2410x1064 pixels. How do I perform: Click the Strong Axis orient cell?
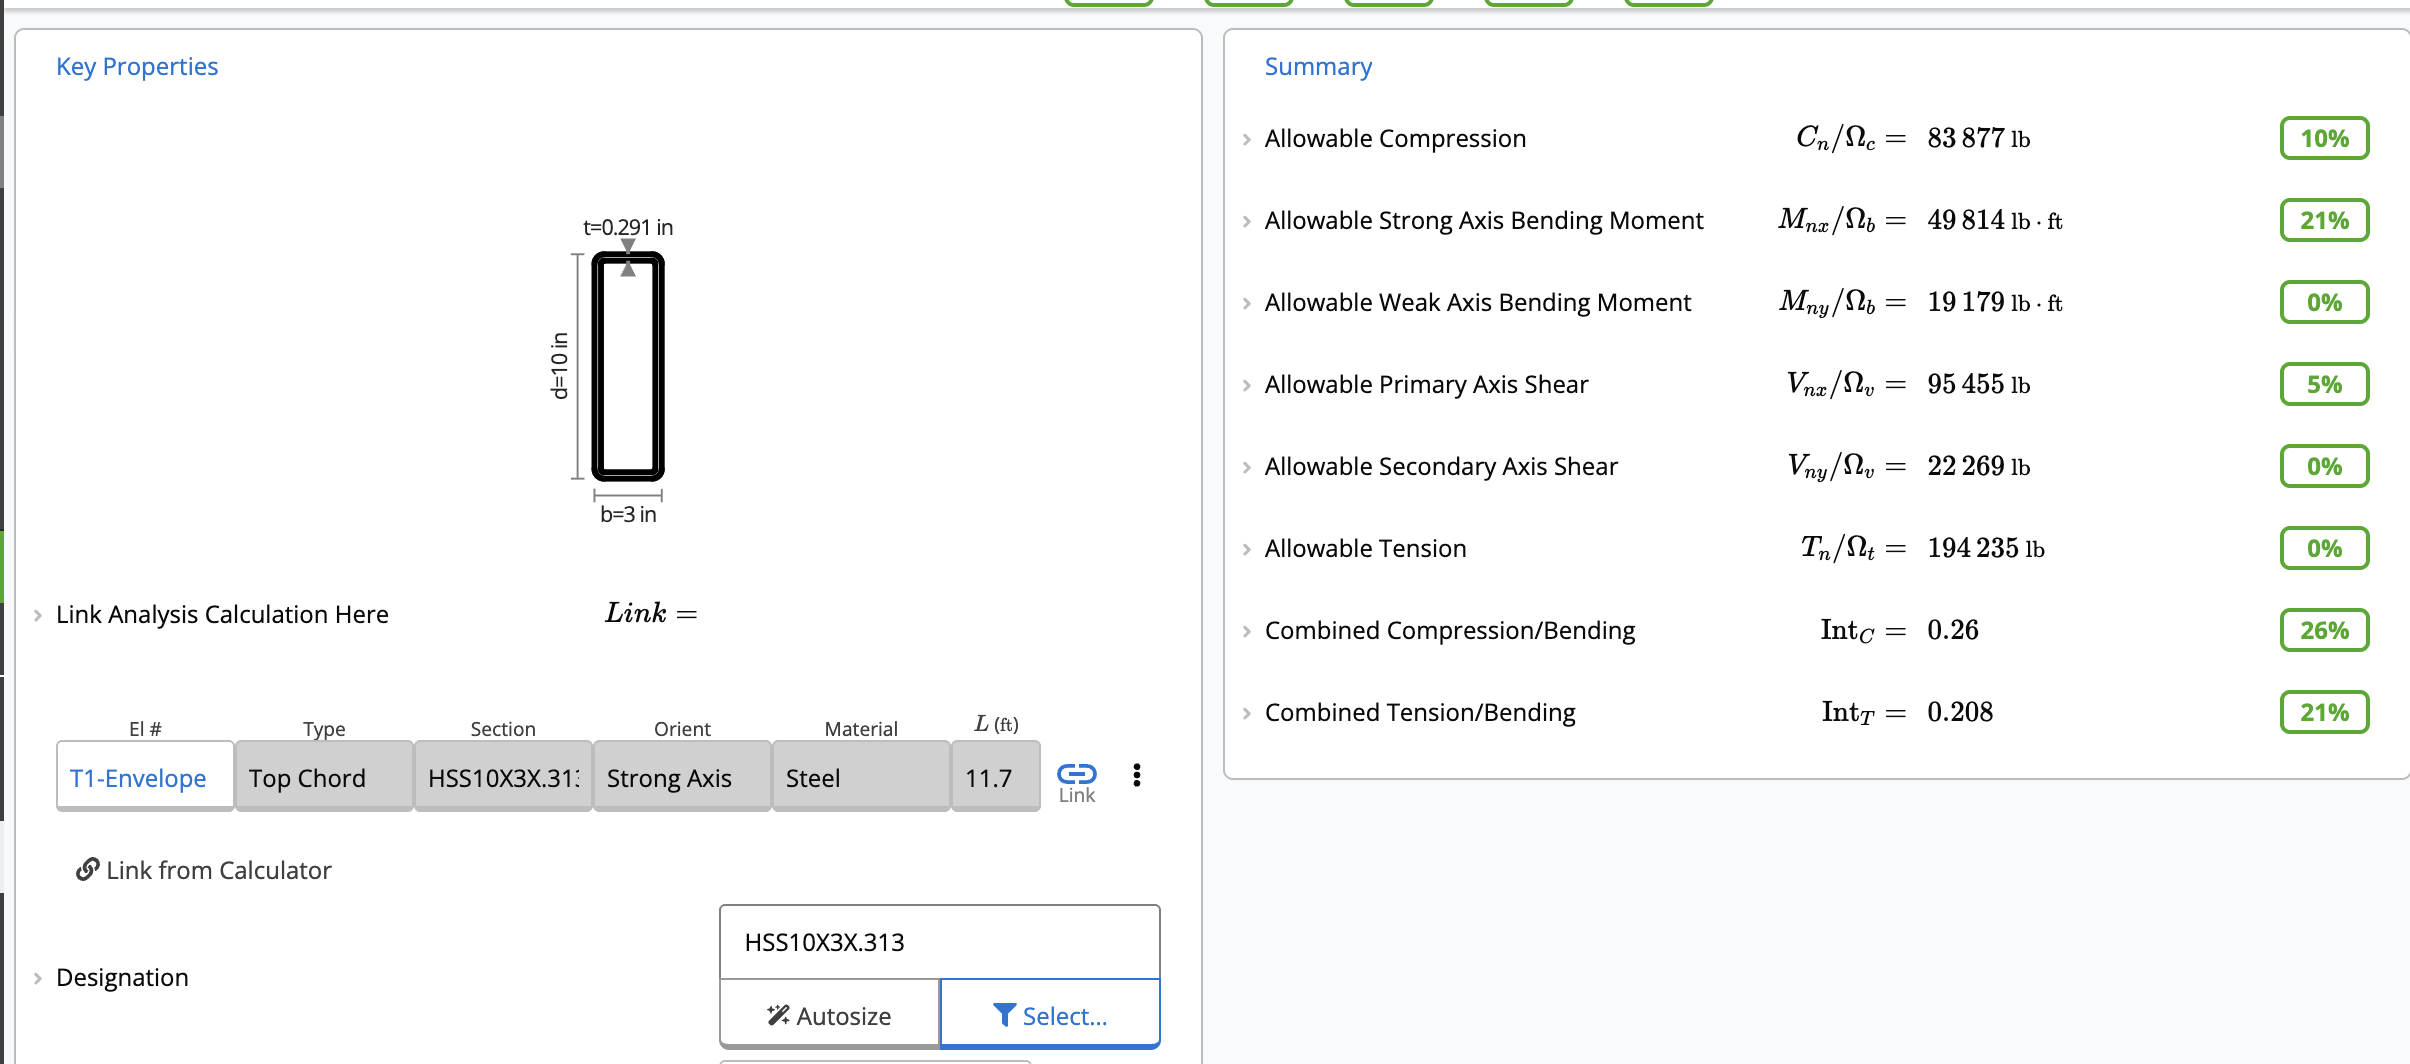coord(682,777)
